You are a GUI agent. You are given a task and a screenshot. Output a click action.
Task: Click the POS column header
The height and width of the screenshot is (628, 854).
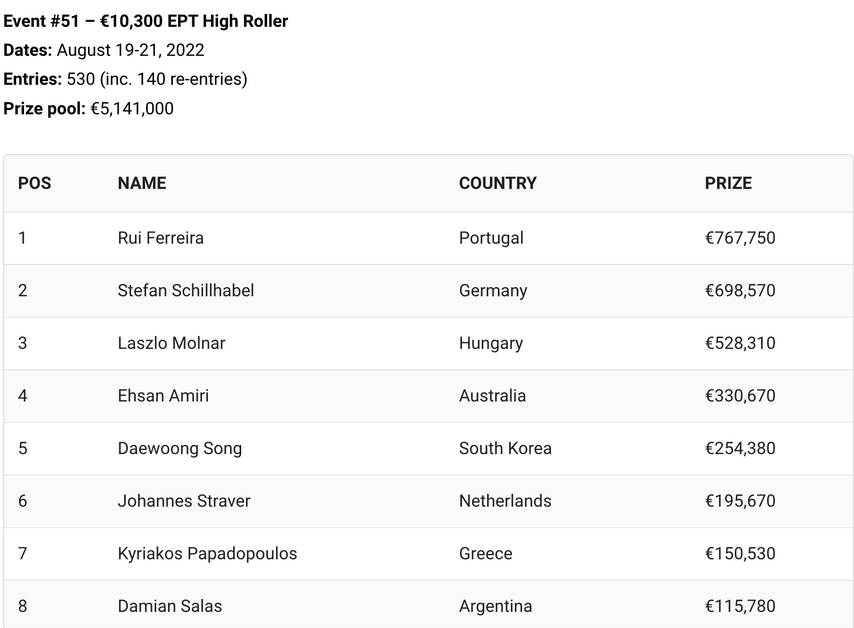click(x=34, y=183)
